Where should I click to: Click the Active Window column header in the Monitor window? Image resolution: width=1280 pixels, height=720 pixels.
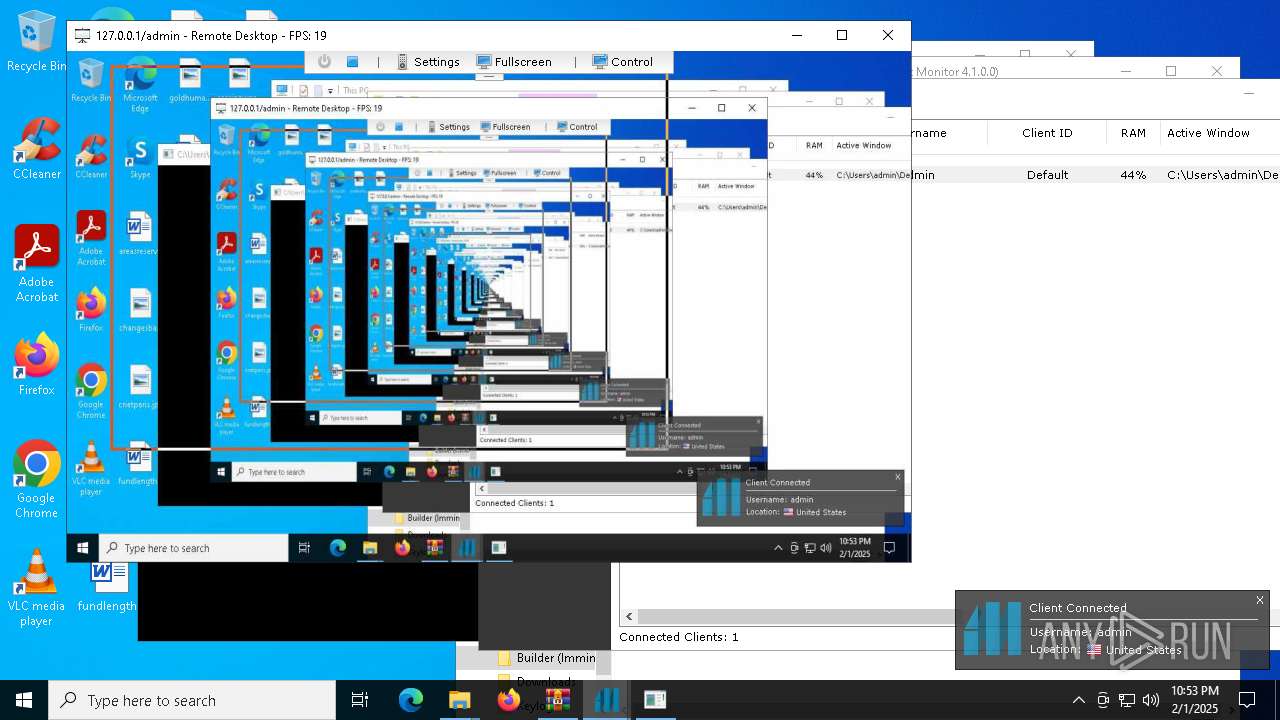tap(1208, 133)
